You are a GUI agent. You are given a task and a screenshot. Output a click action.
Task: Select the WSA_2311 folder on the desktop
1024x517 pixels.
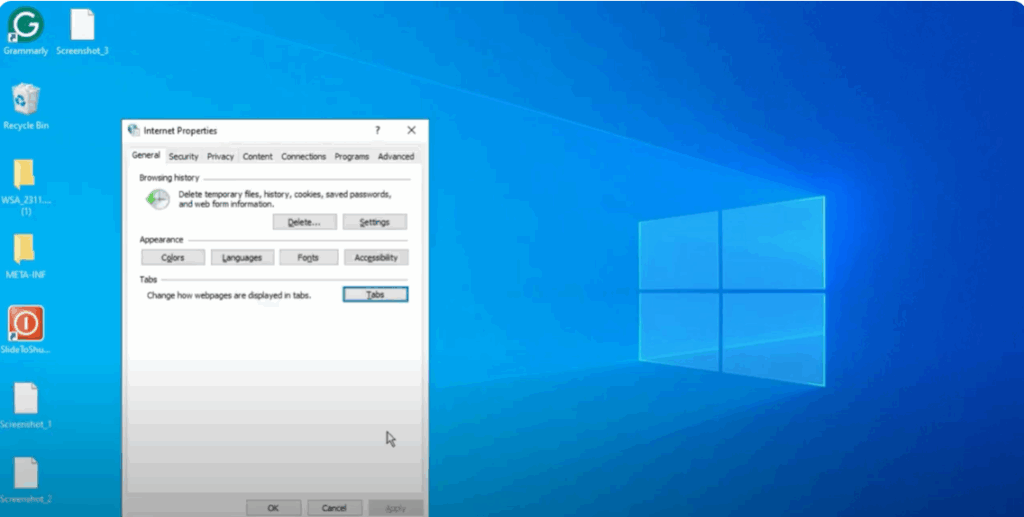[x=25, y=175]
